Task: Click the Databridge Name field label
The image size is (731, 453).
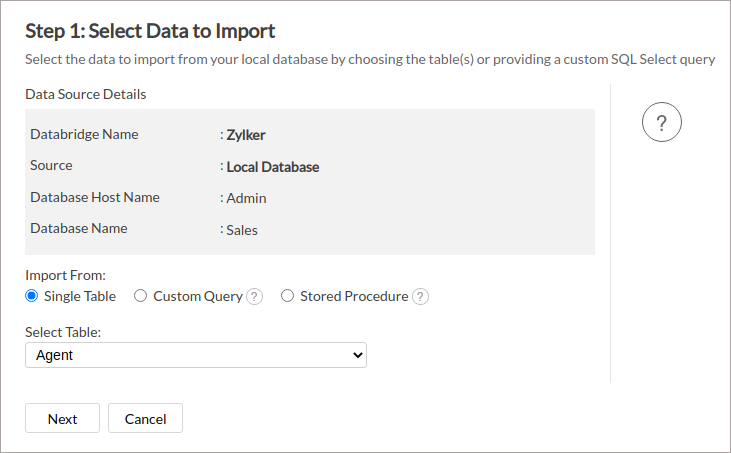Action: point(84,134)
